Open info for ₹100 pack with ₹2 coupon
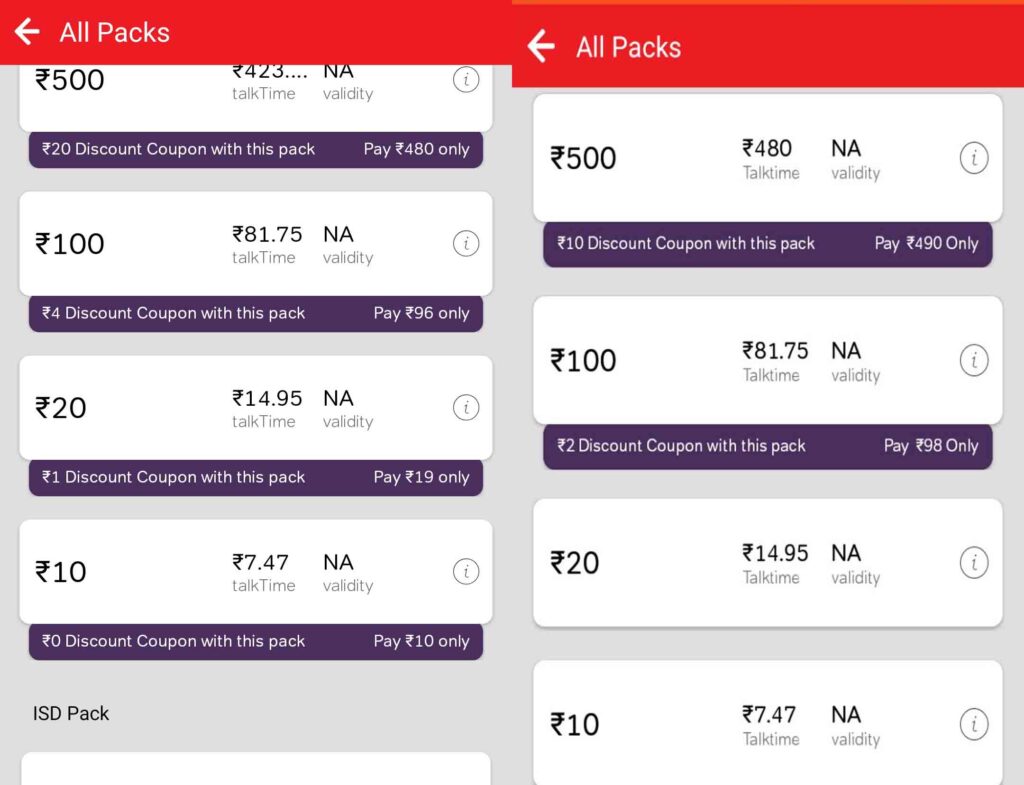The height and width of the screenshot is (785, 1024). click(974, 360)
